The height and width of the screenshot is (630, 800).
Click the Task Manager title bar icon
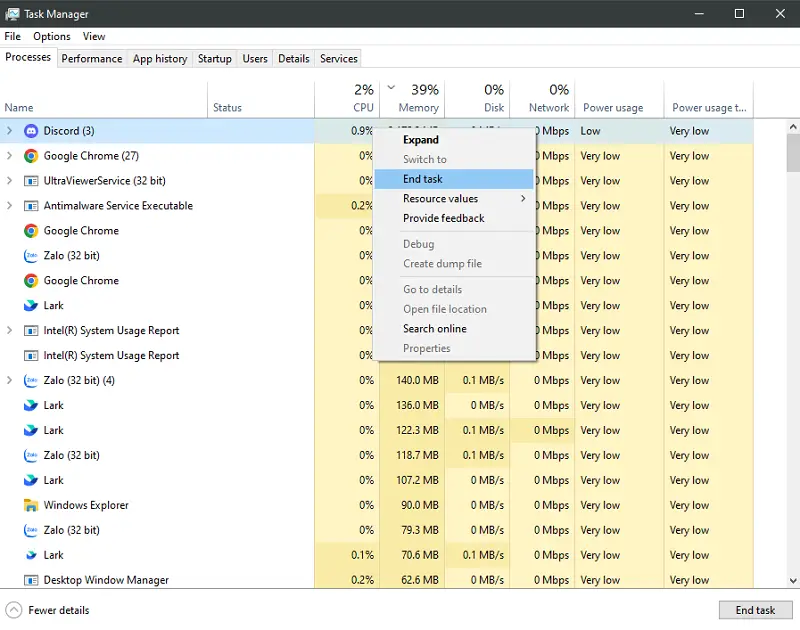click(14, 14)
